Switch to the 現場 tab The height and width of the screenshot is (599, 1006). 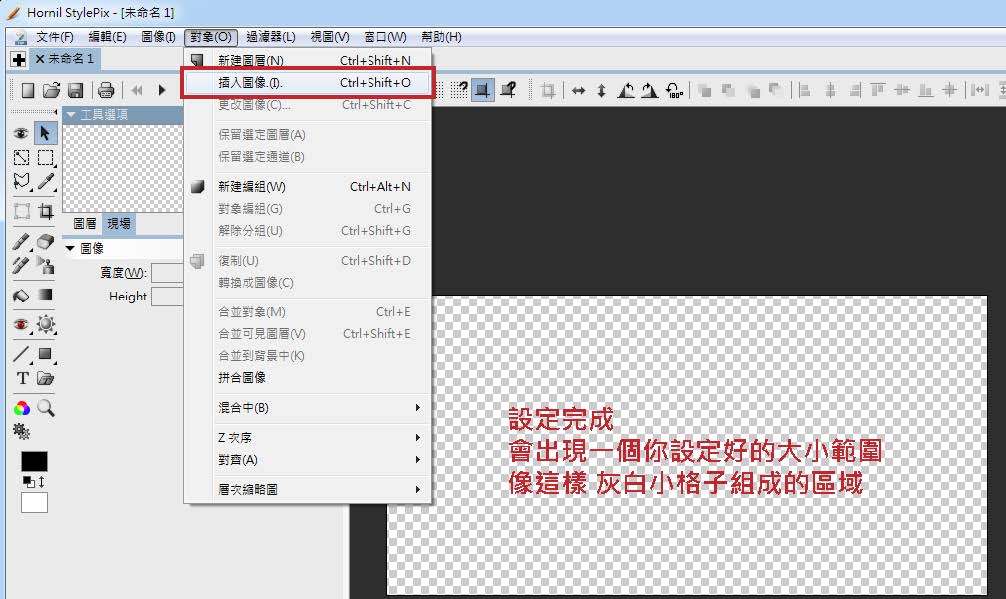pyautogui.click(x=119, y=223)
